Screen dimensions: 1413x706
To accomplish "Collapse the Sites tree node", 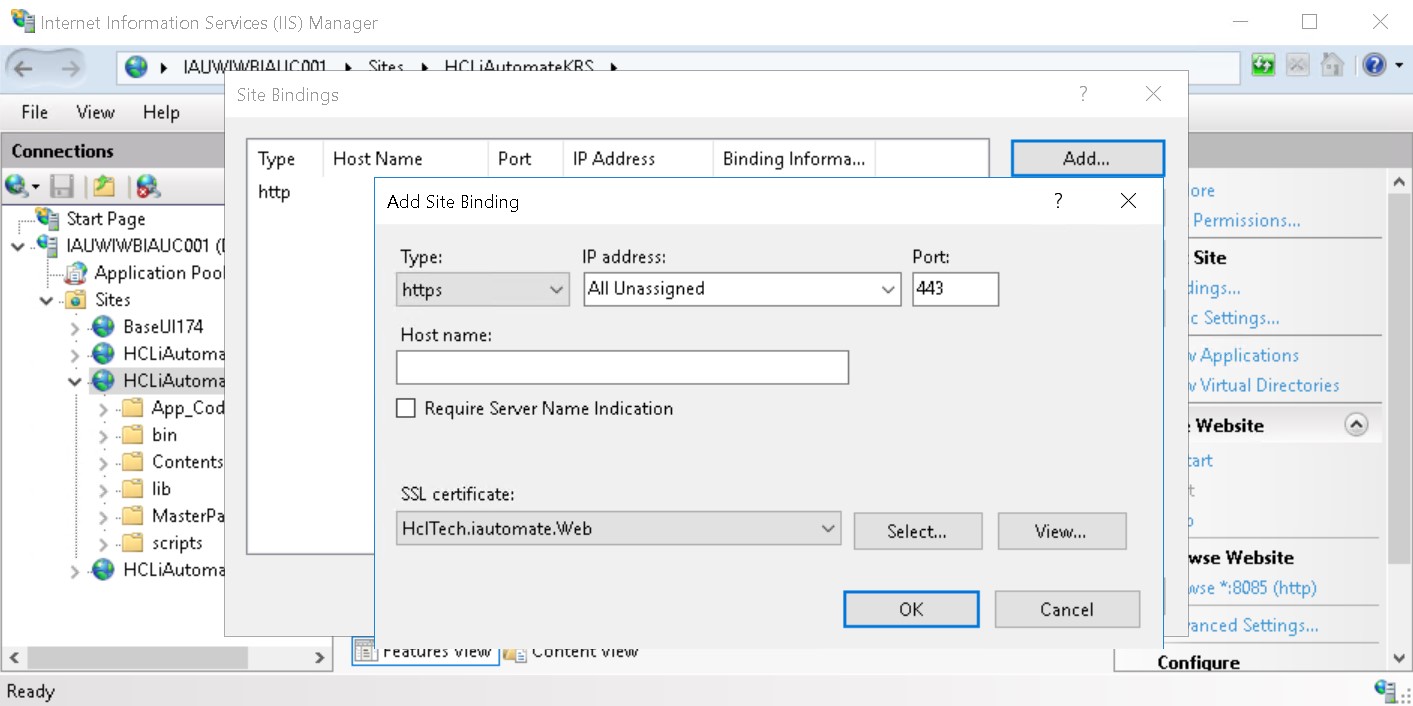I will (47, 300).
